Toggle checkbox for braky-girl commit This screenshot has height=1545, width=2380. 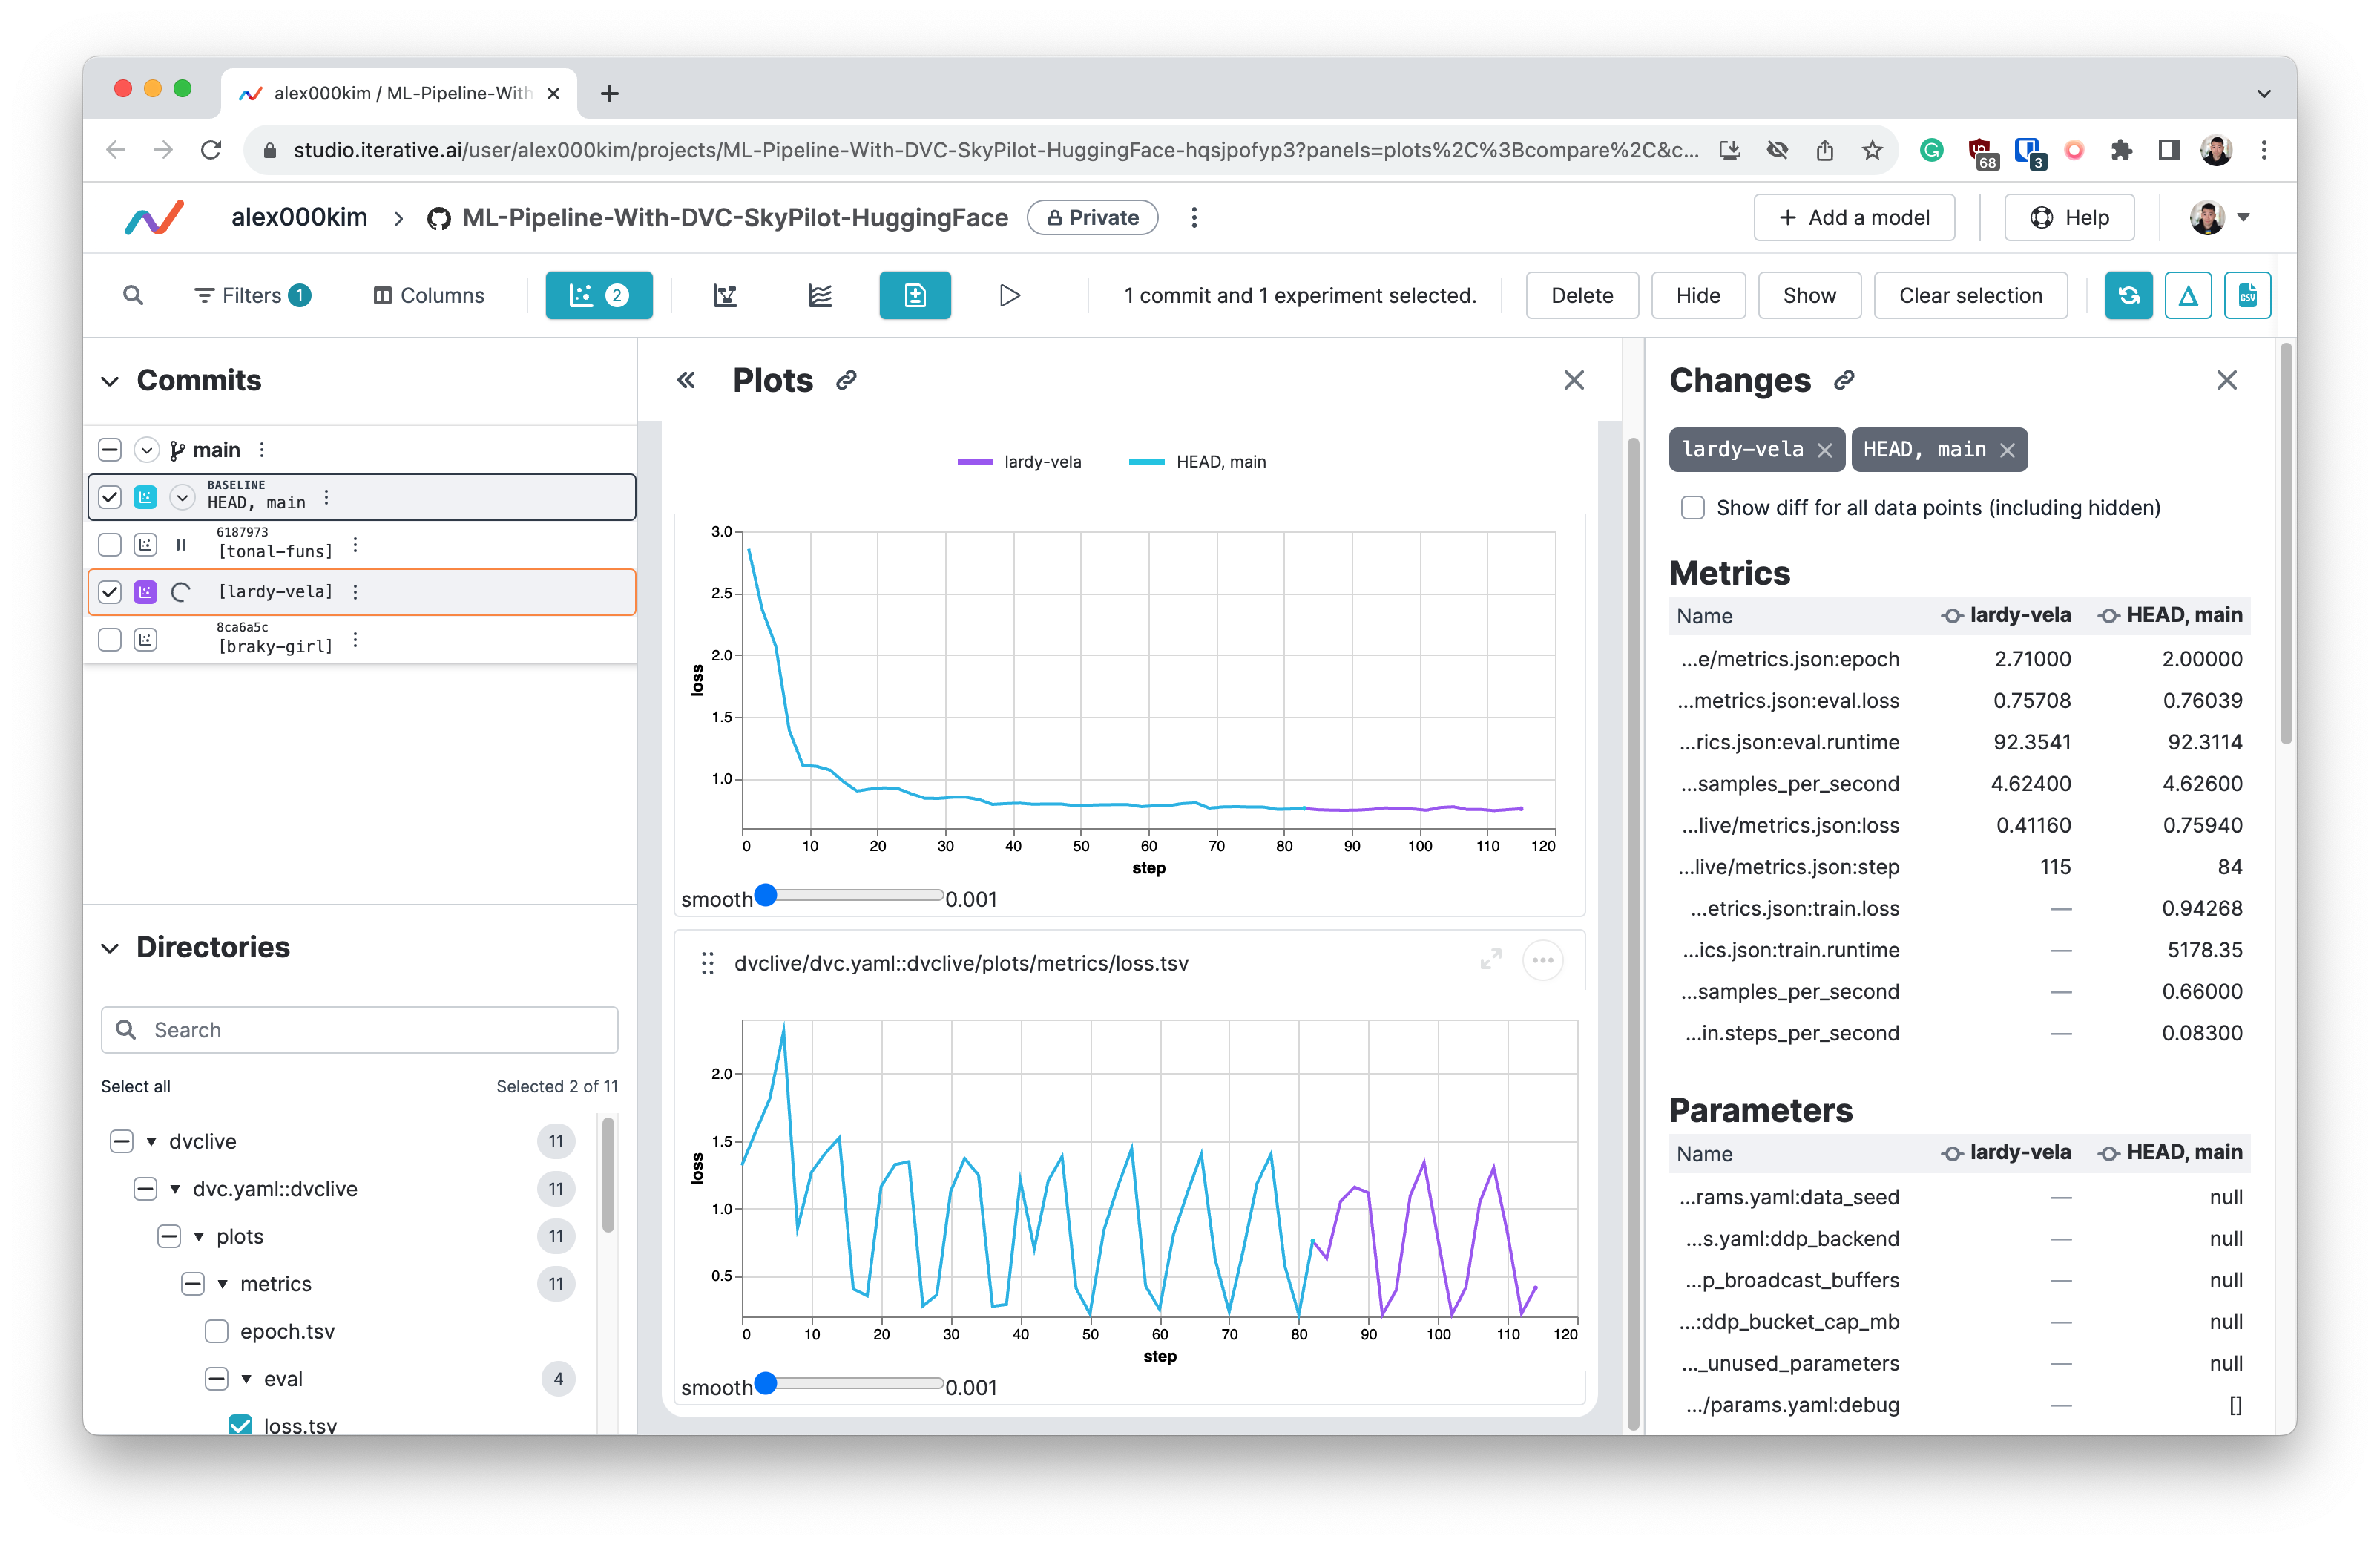point(108,643)
